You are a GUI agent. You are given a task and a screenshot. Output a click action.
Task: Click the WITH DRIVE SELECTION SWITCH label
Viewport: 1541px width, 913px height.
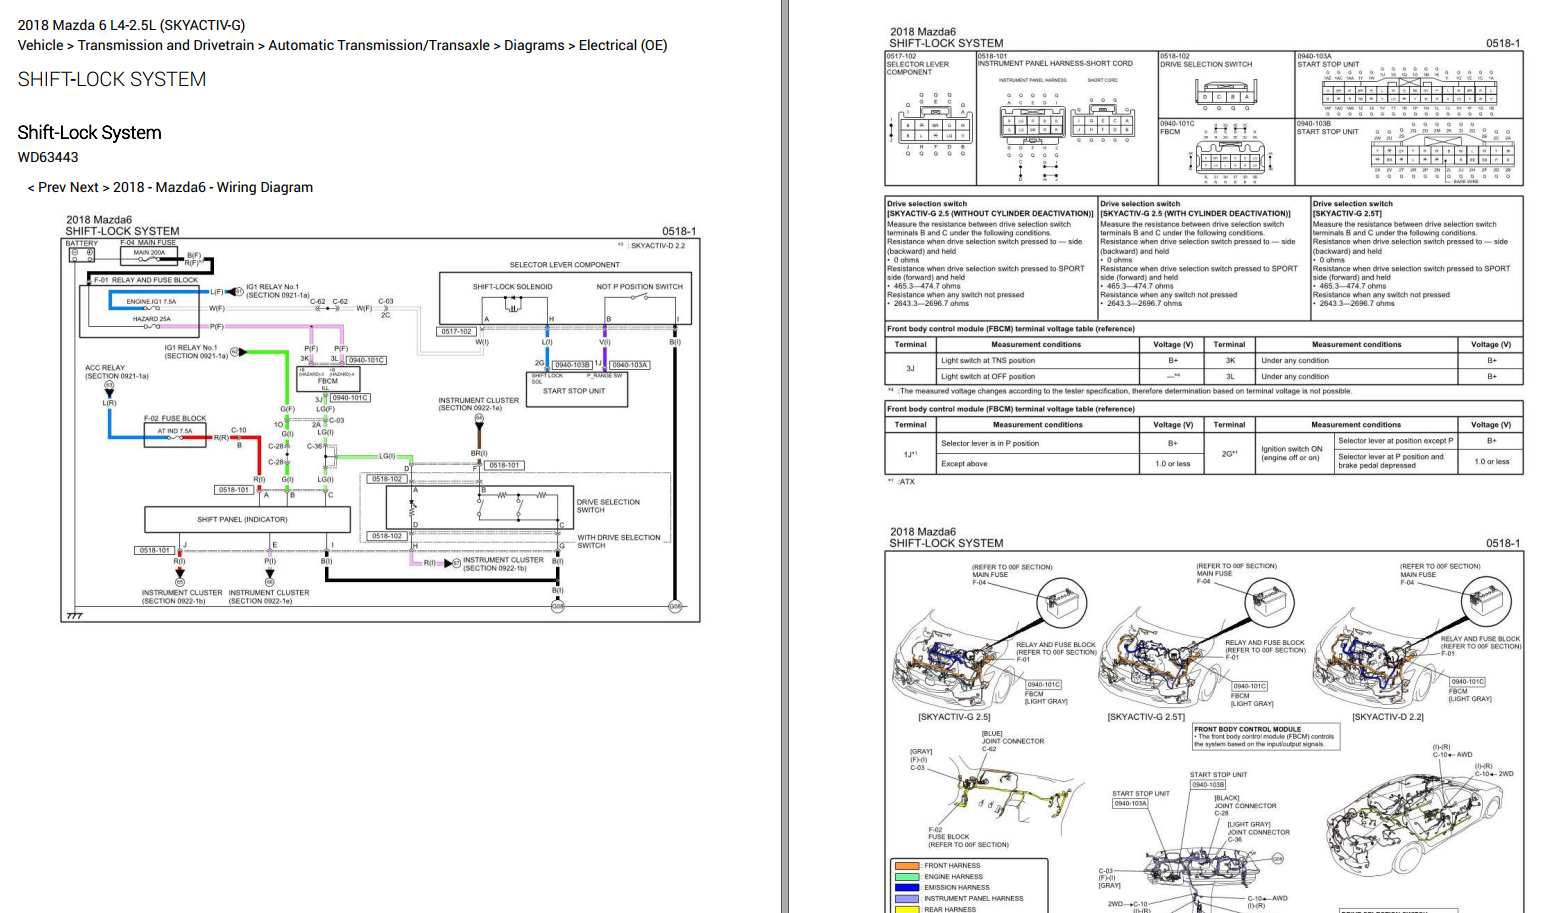click(x=618, y=541)
